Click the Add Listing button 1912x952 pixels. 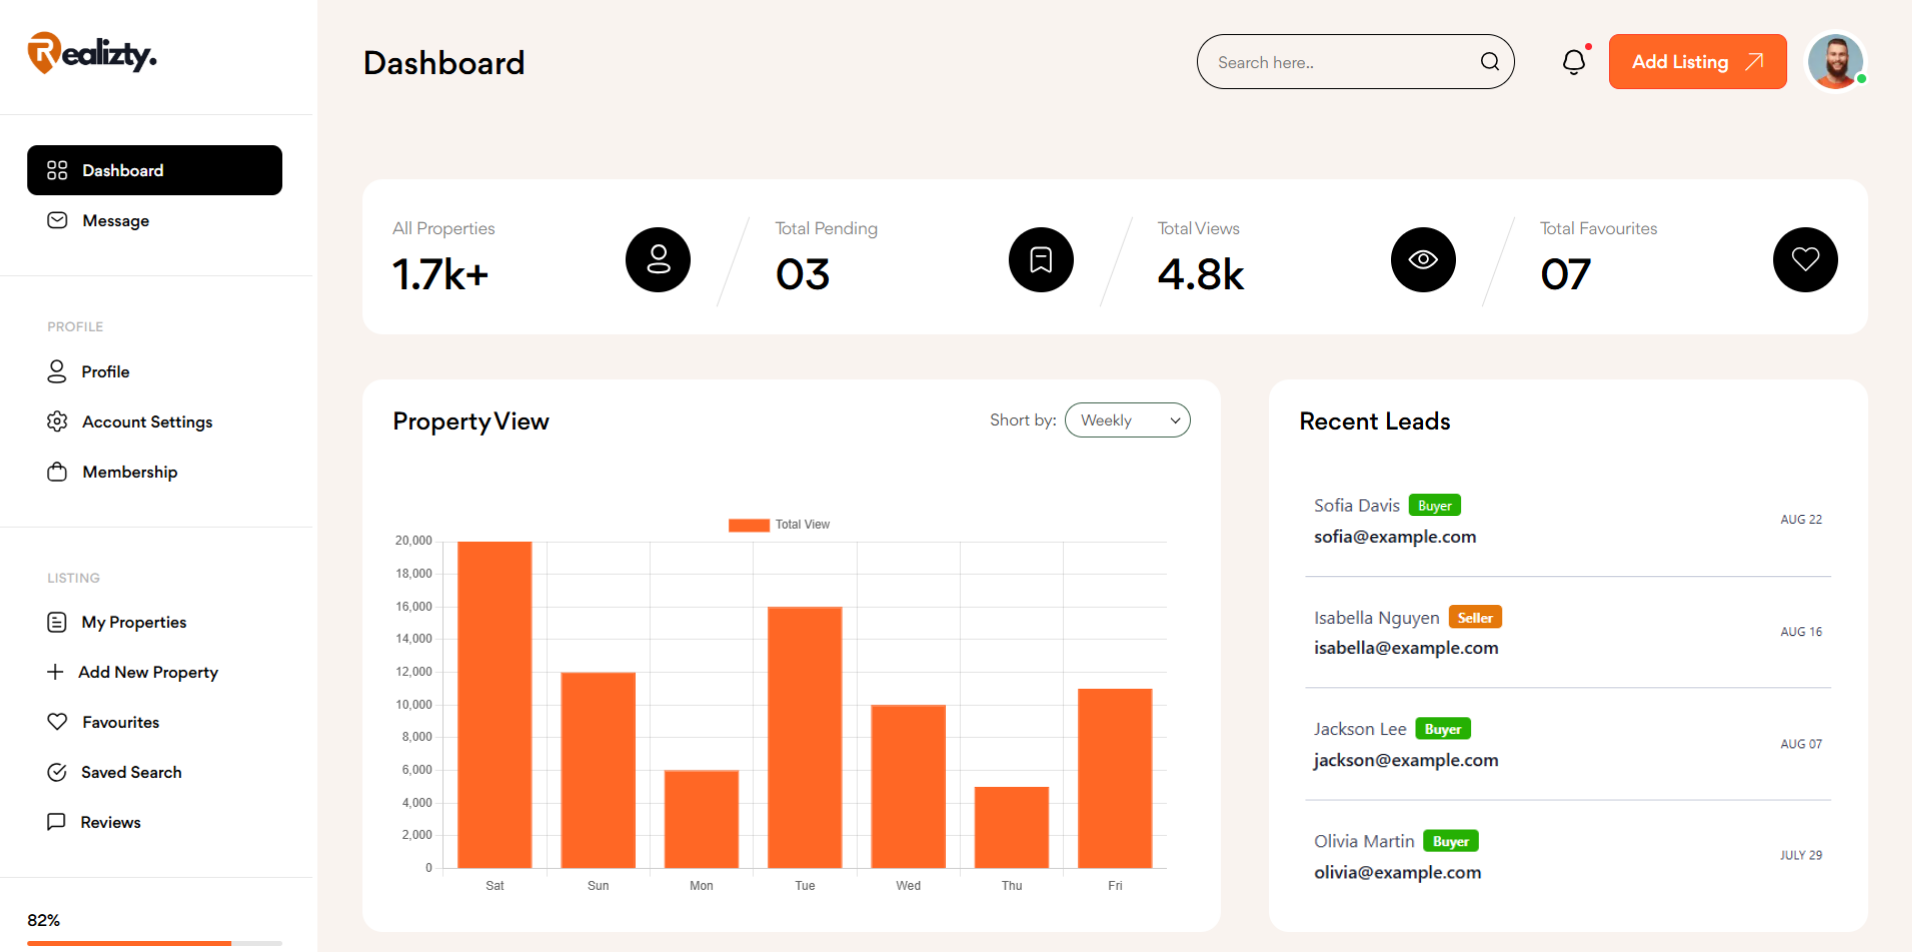pyautogui.click(x=1697, y=61)
